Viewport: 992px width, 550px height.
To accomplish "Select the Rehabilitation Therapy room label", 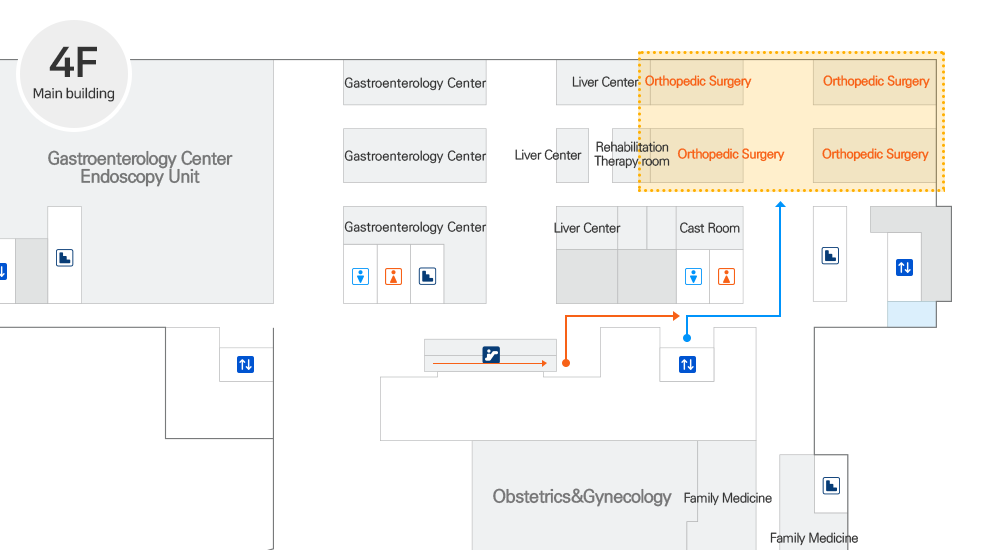I will (631, 154).
